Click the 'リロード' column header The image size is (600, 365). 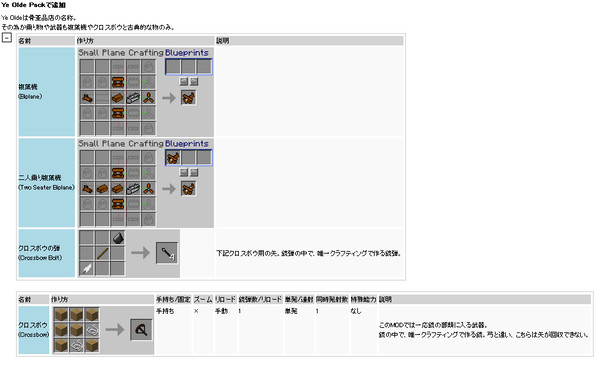tap(225, 299)
